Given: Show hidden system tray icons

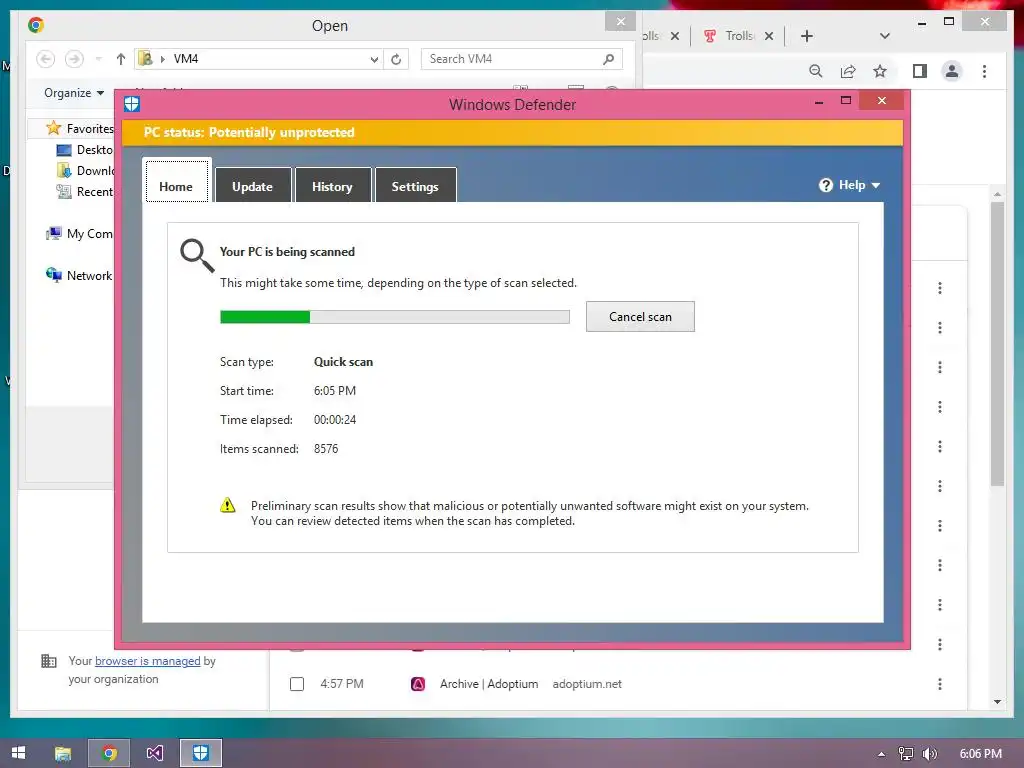Looking at the screenshot, I should coord(882,754).
